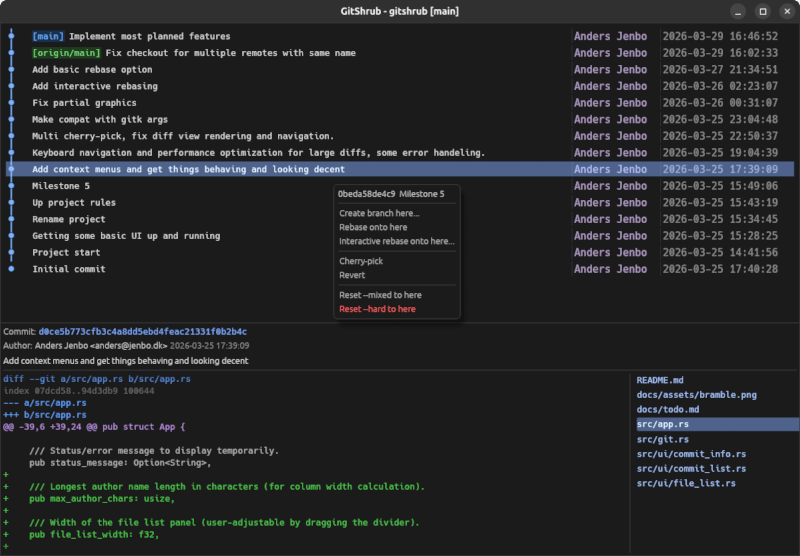This screenshot has height=556, width=800.
Task: Open commit hash d0ce5b773cfb3c4a8dd5 link
Action: point(143,332)
